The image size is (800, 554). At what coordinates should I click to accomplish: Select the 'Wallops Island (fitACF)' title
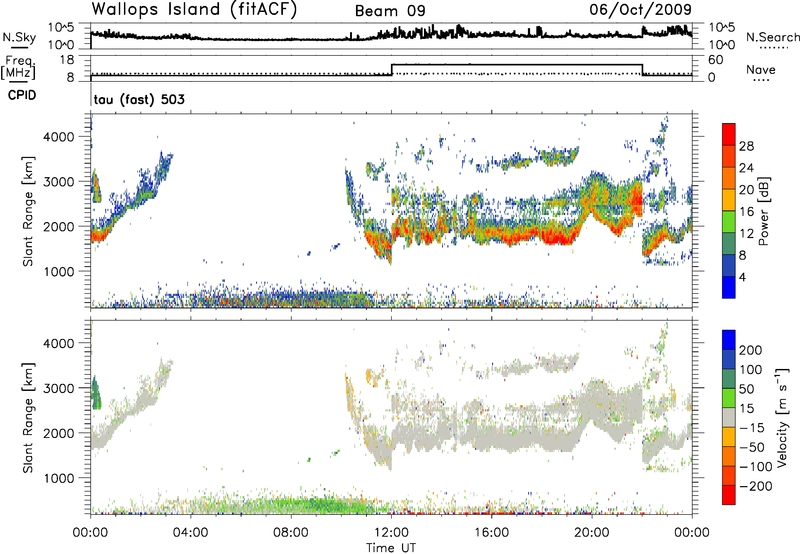click(194, 9)
